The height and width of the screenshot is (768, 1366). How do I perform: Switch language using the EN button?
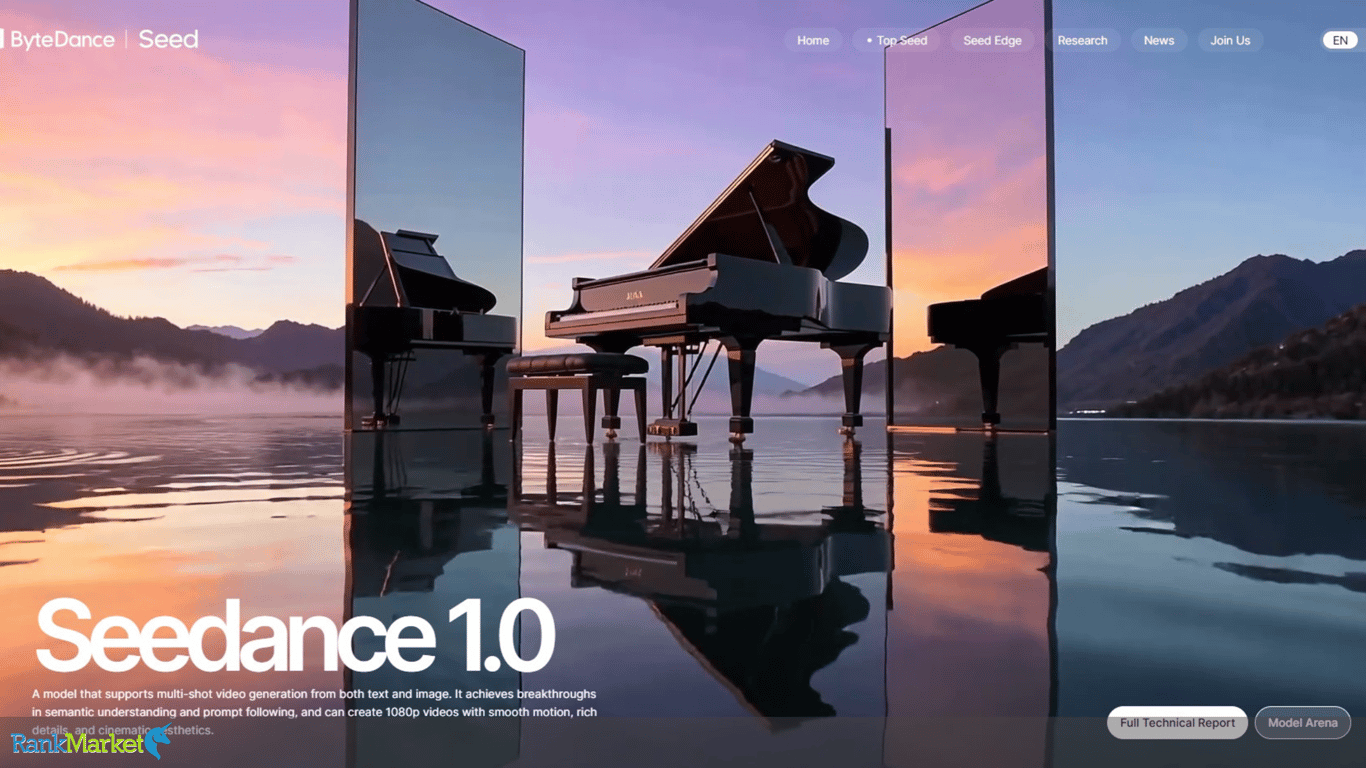coord(1340,40)
